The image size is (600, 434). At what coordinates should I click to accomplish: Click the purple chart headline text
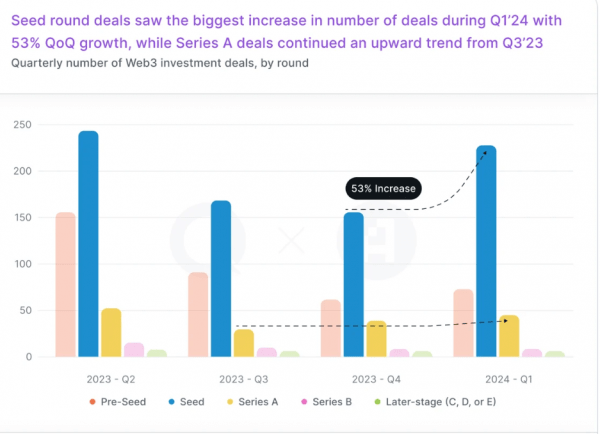(x=286, y=32)
